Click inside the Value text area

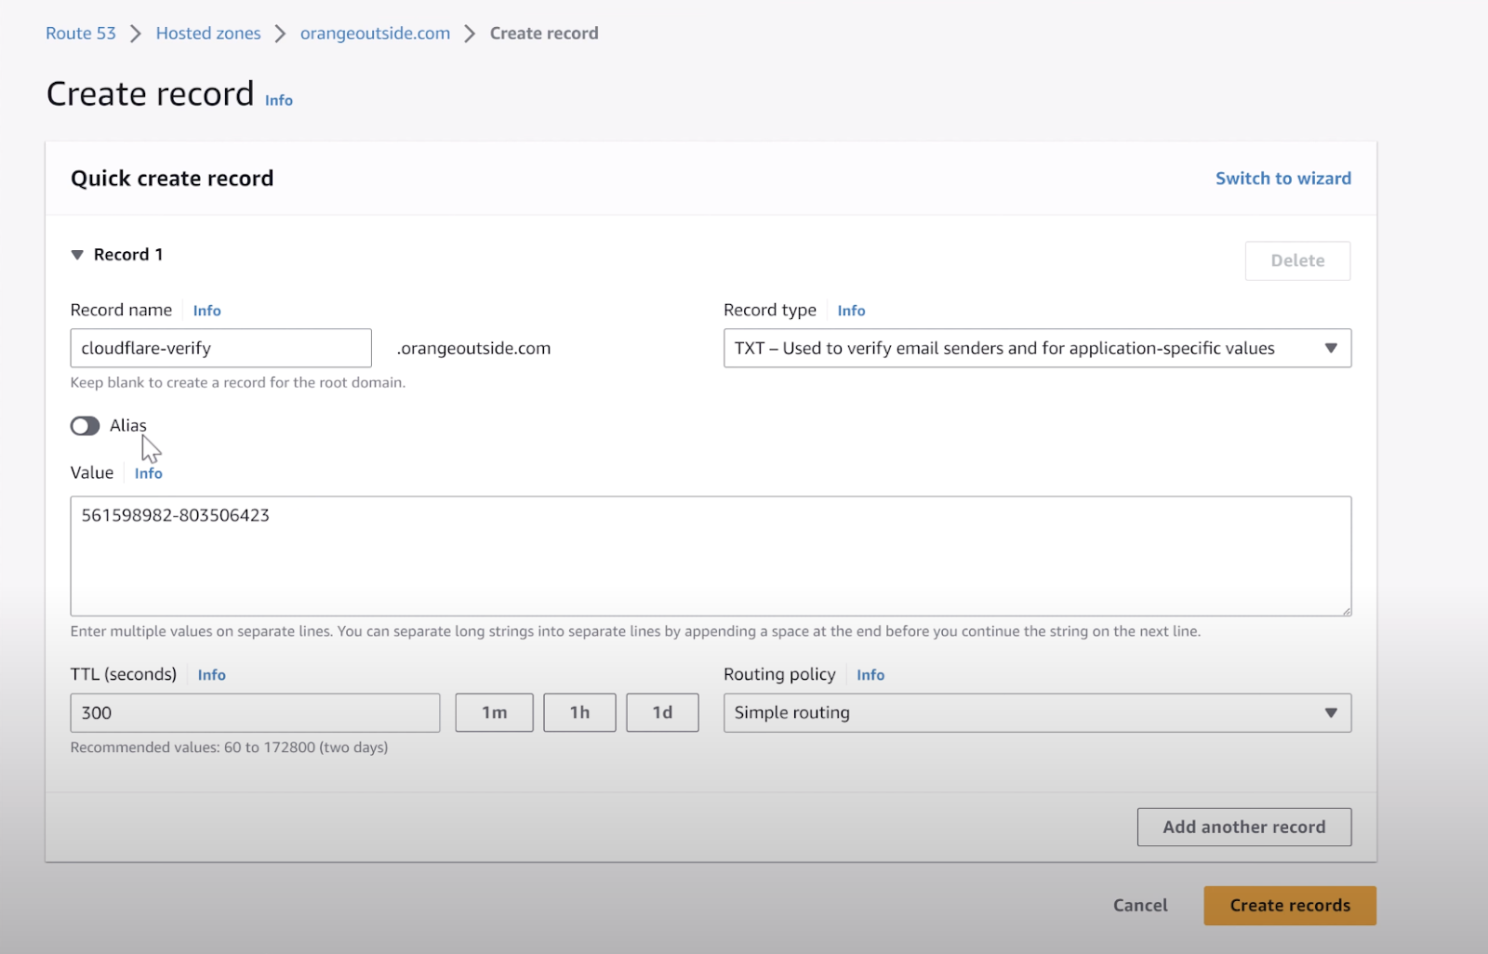pos(711,556)
